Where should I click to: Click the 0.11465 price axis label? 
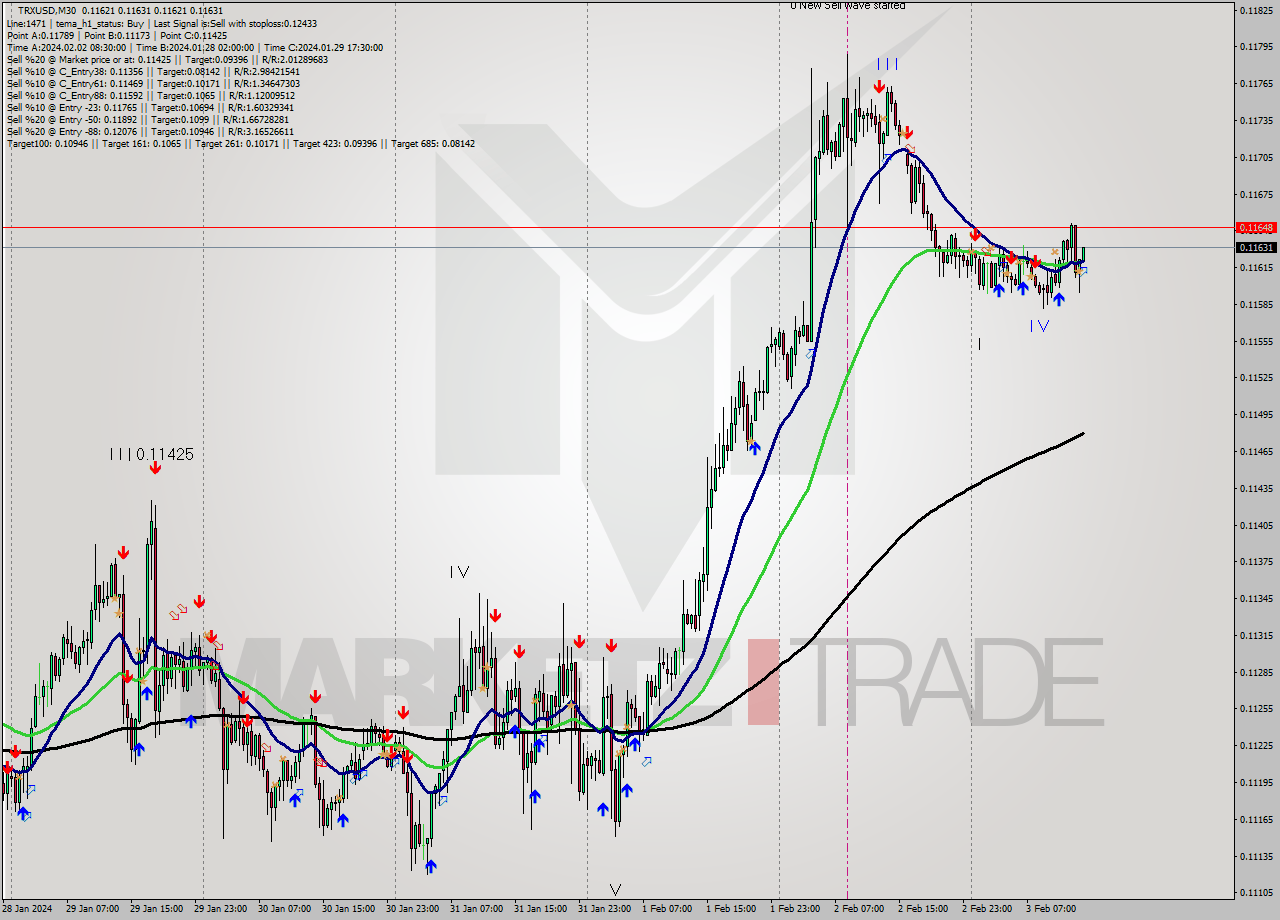(x=1256, y=452)
